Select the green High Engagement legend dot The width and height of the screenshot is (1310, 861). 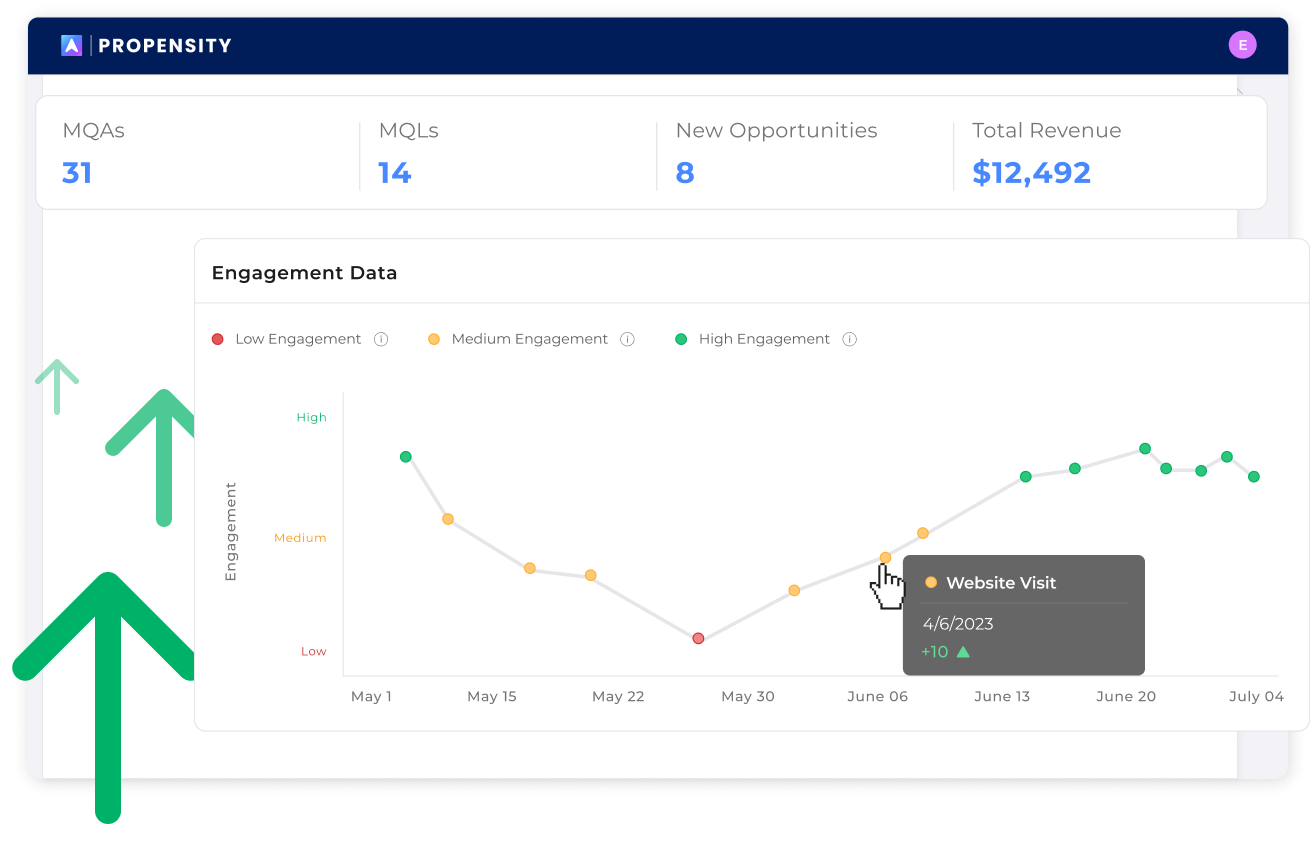click(681, 339)
